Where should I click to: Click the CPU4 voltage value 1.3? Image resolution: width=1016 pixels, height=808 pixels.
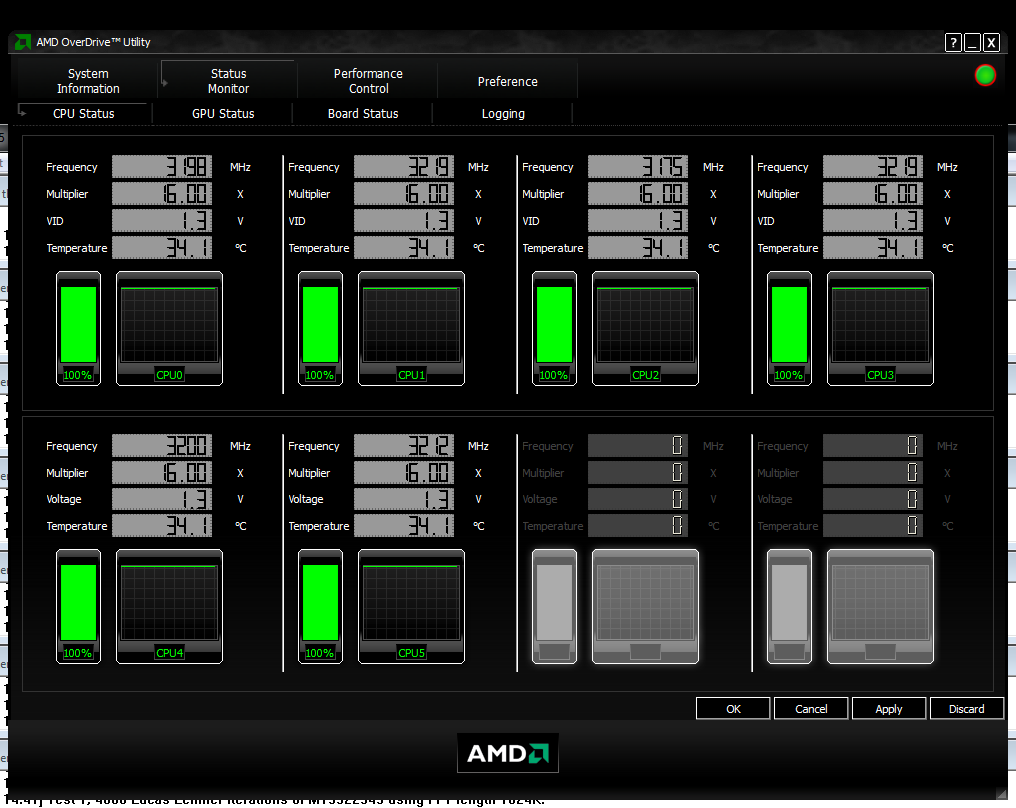click(x=162, y=499)
